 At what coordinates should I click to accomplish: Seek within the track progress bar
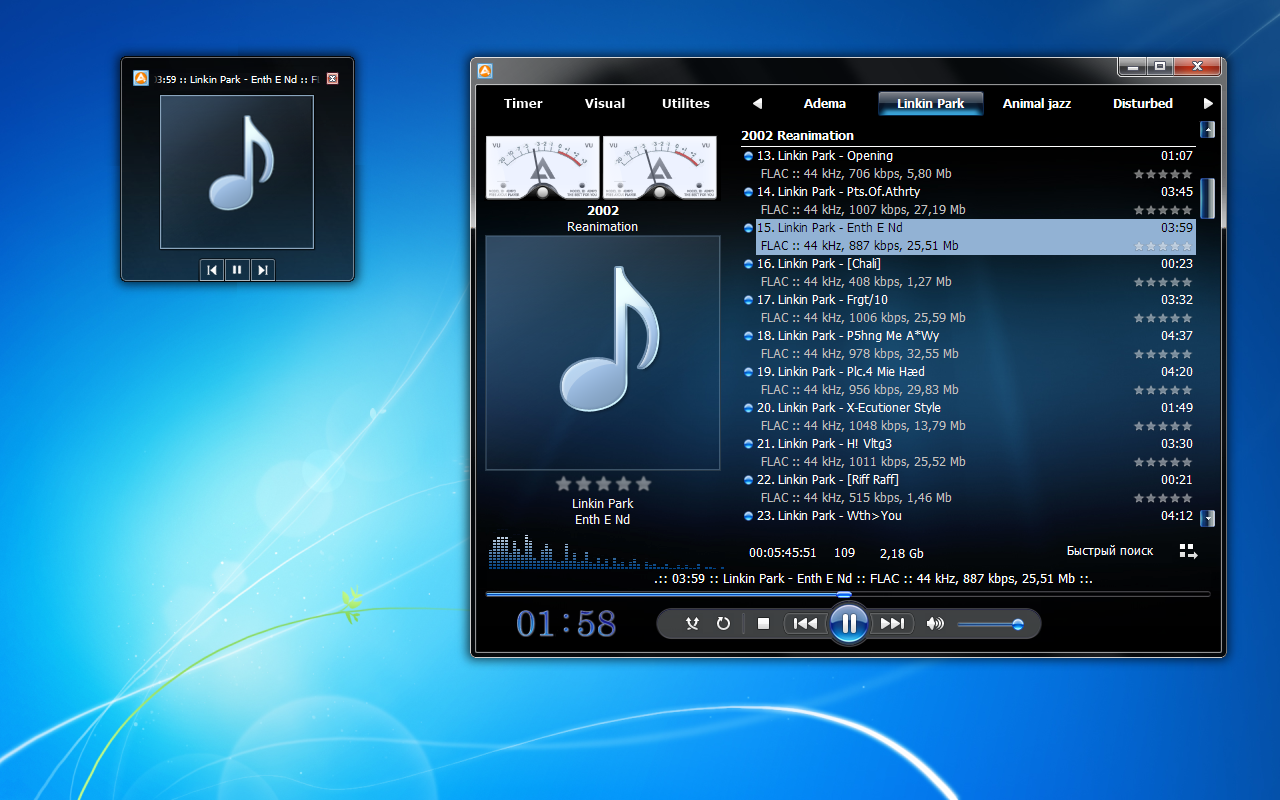point(847,594)
